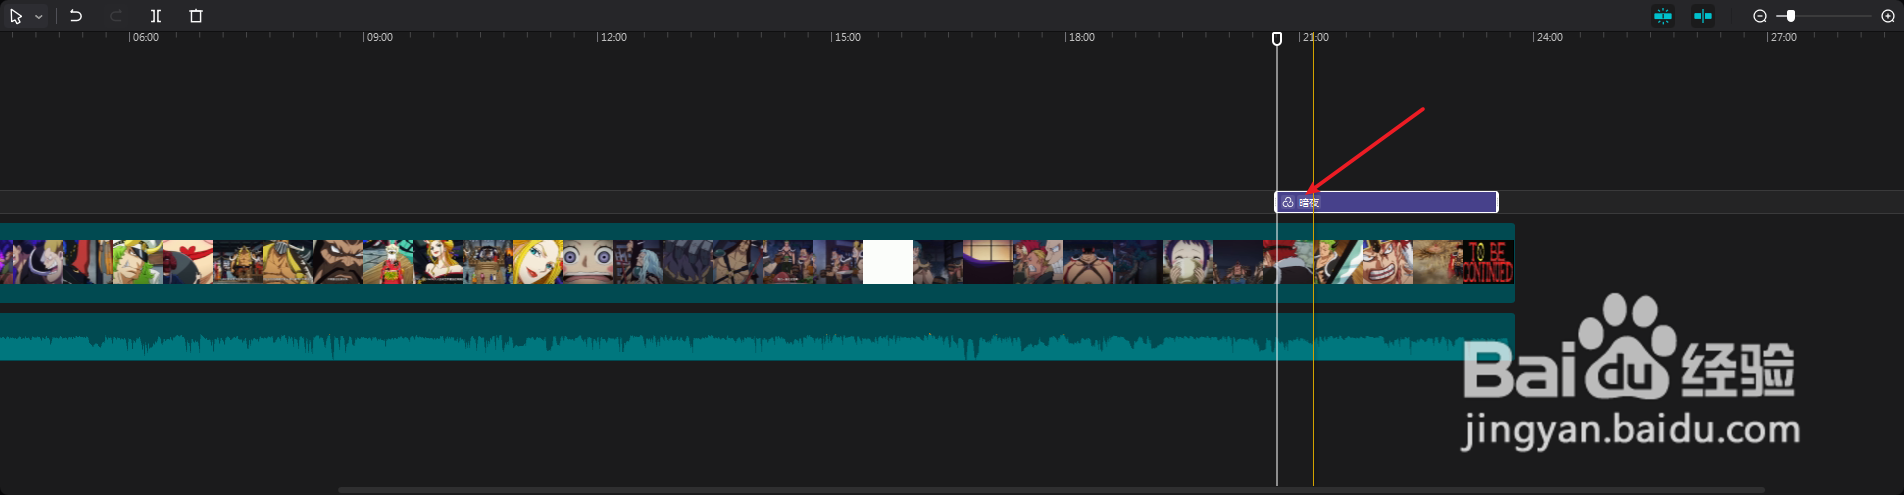Zoom in the timeline with plus magnifier
The height and width of the screenshot is (495, 1904).
pyautogui.click(x=1888, y=16)
